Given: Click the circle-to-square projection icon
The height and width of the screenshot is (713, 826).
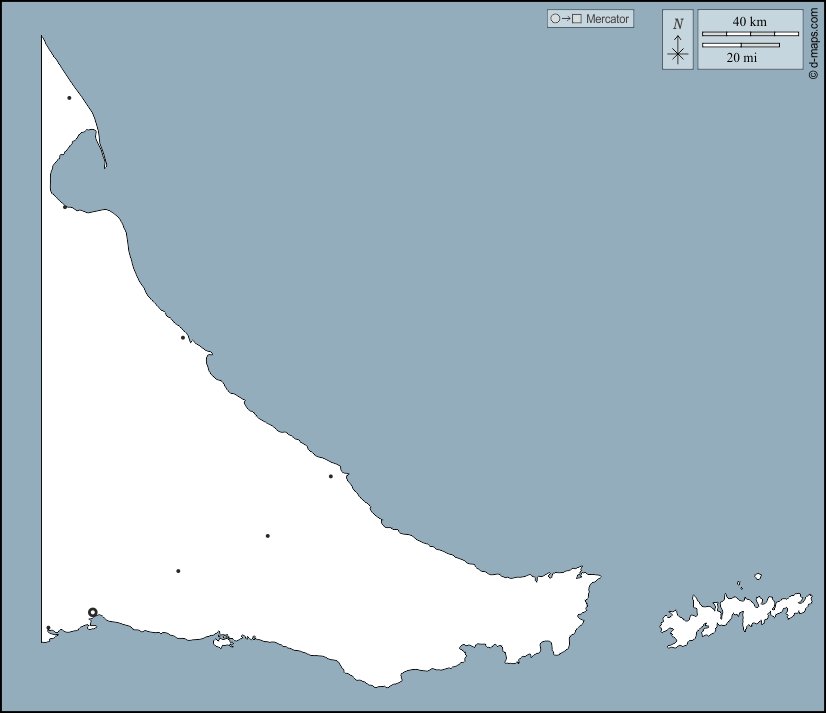Looking at the screenshot, I should (565, 19).
